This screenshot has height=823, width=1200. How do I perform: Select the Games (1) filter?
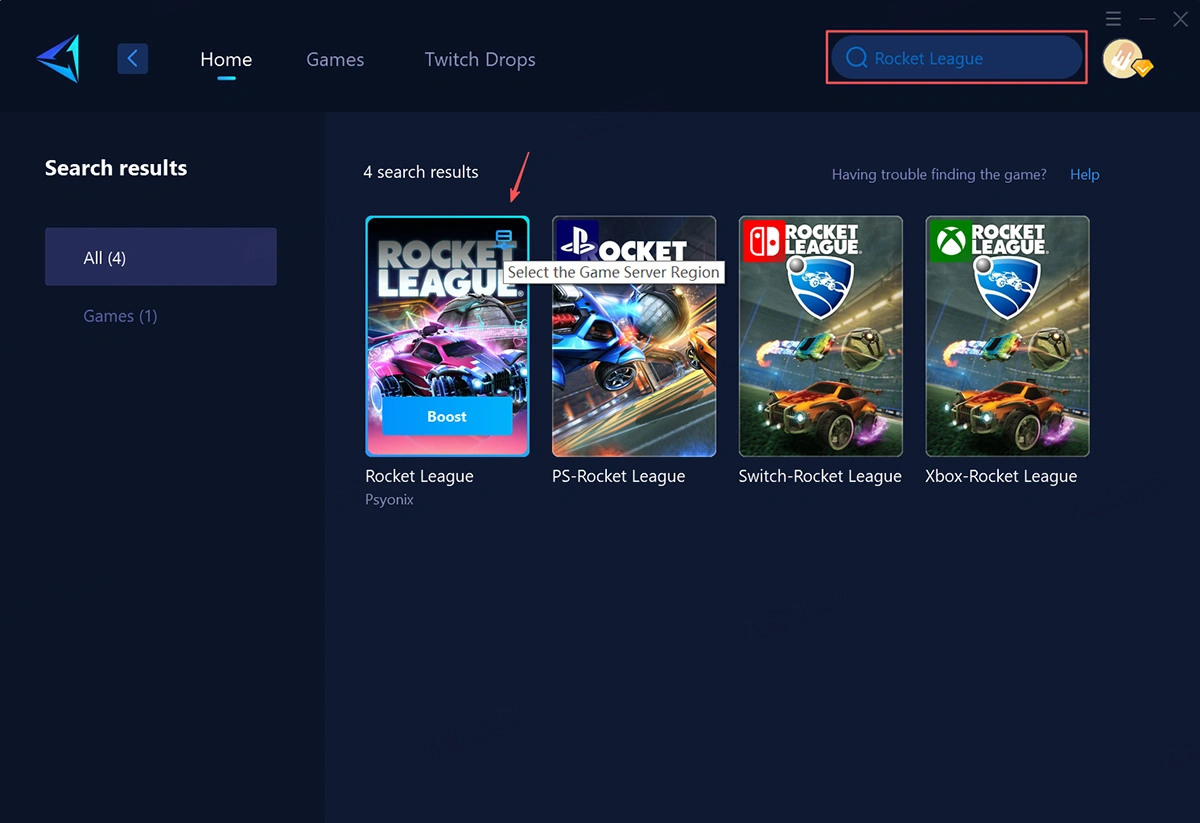120,315
